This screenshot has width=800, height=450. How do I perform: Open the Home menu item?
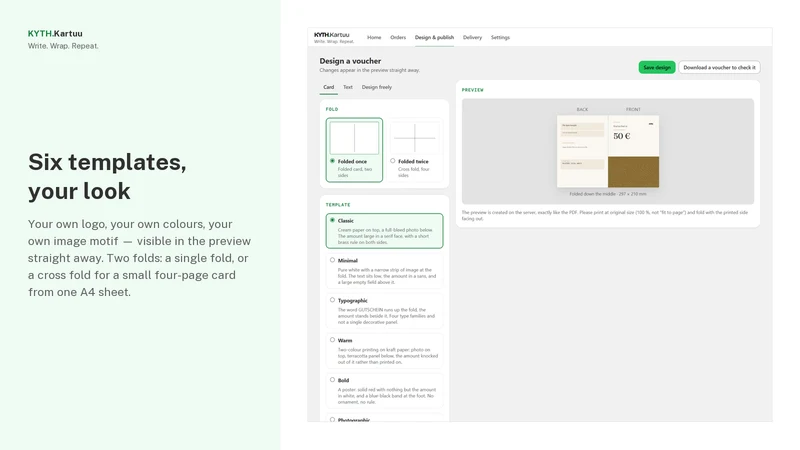point(374,37)
